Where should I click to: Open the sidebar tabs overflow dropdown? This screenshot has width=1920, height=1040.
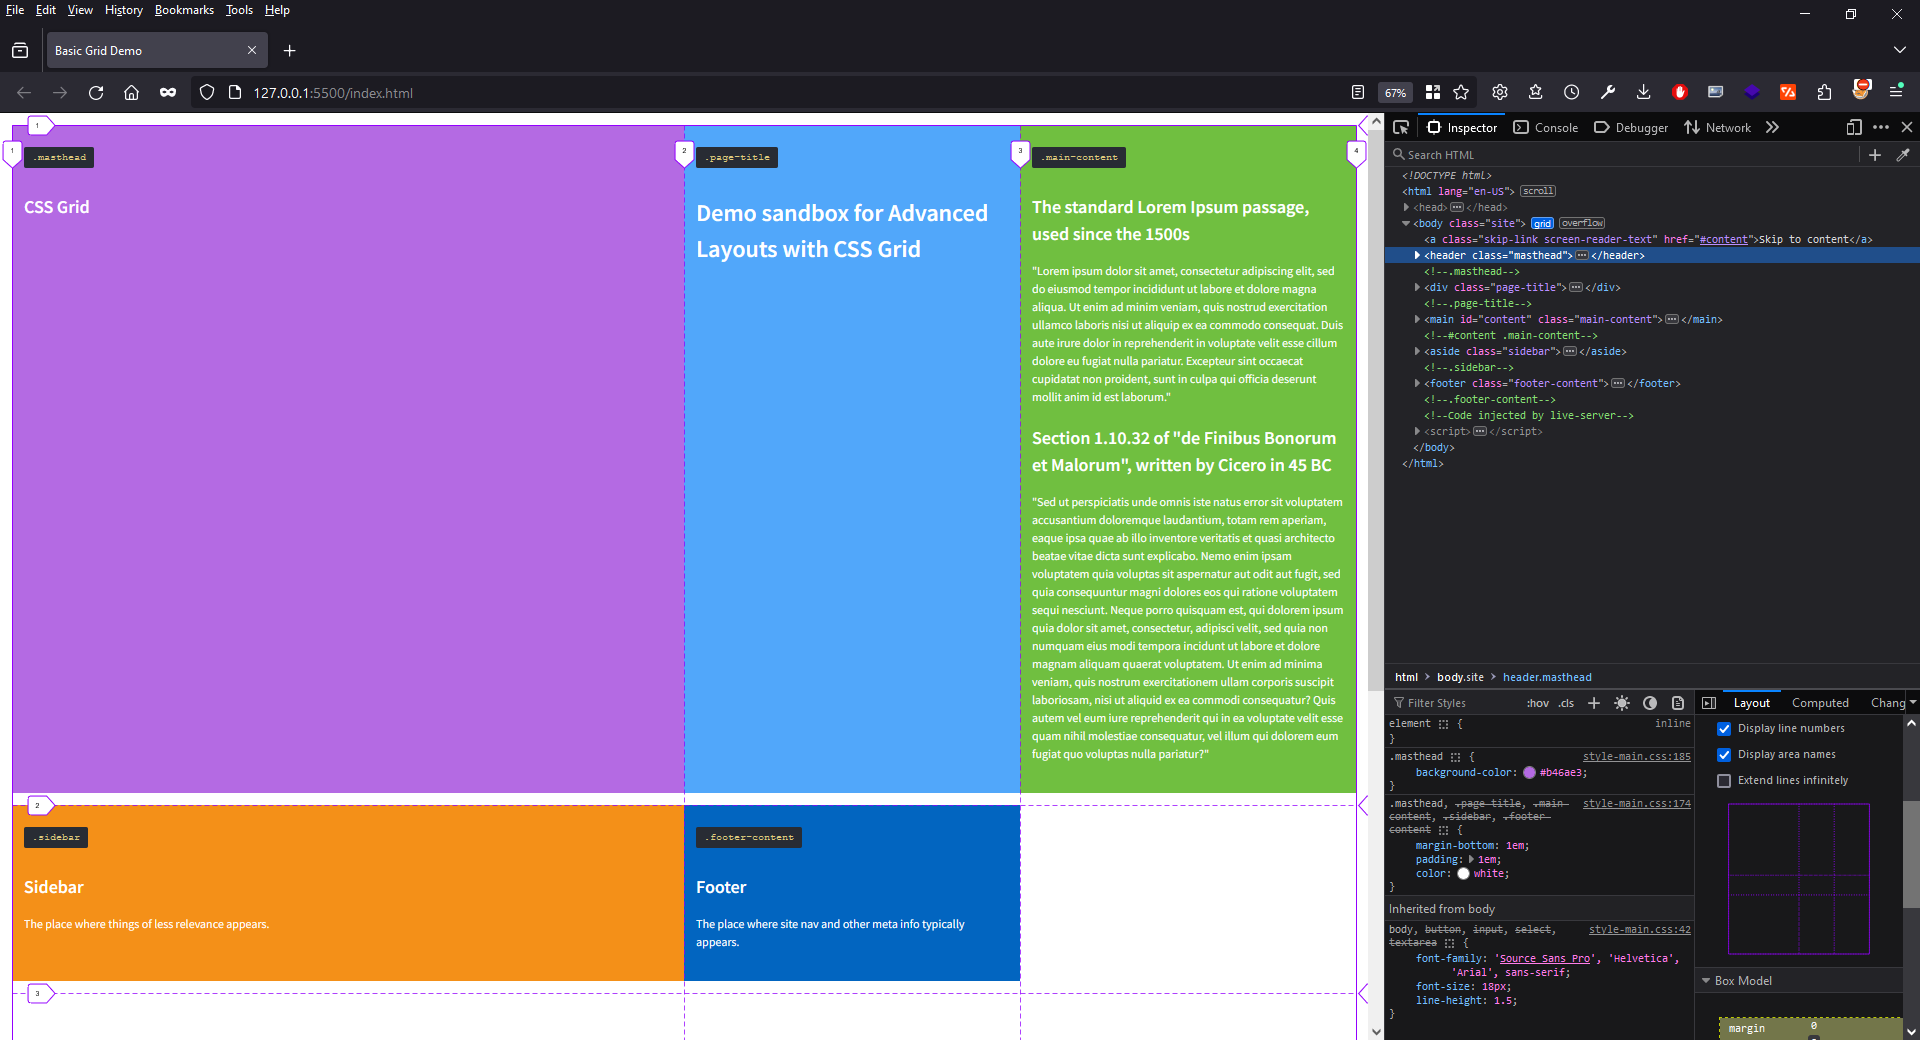click(x=1912, y=703)
